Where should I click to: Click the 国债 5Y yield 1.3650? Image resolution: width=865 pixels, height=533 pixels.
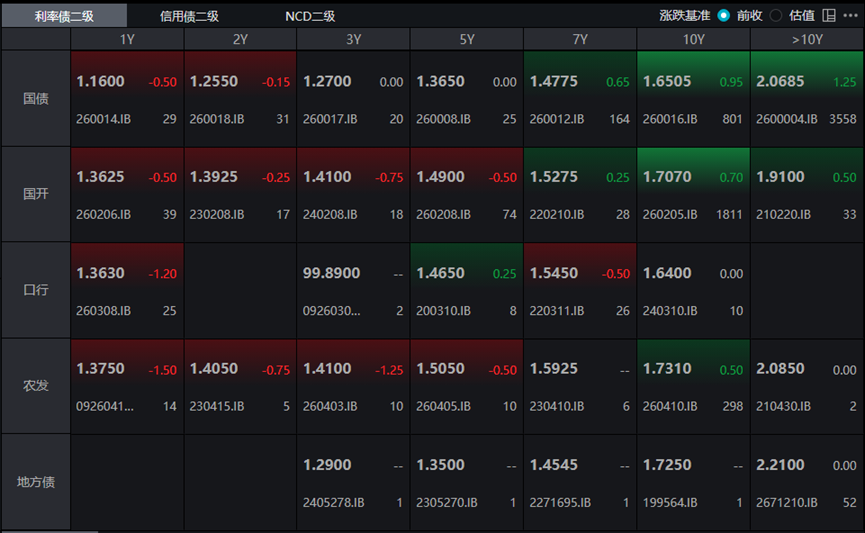point(440,82)
